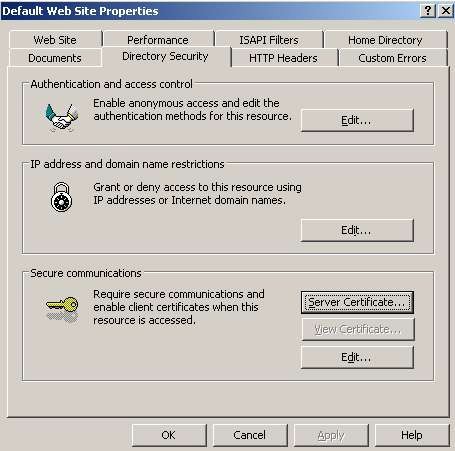This screenshot has width=455, height=451.
Task: Click the padlock IP restrictions icon
Action: coord(61,197)
